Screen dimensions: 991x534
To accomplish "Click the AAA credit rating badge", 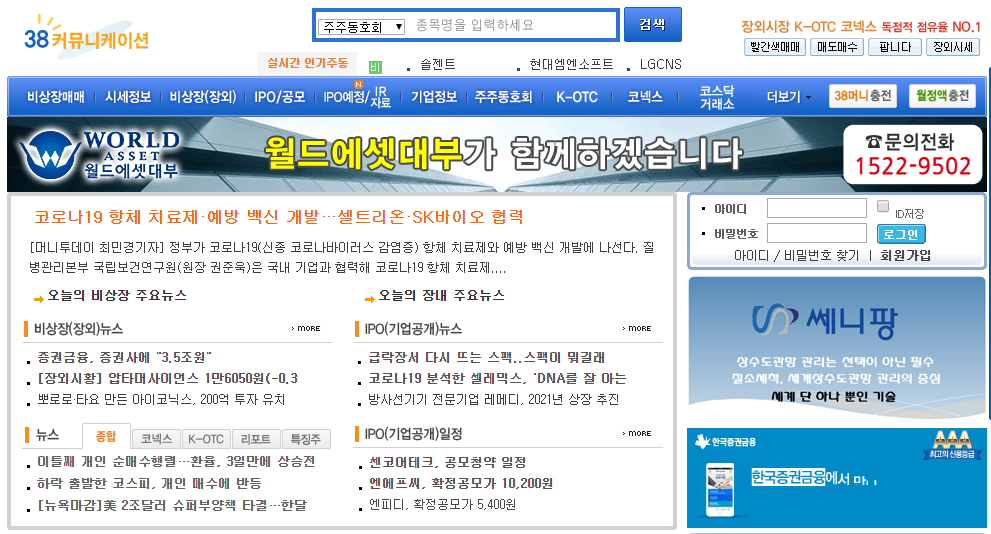I will 952,444.
